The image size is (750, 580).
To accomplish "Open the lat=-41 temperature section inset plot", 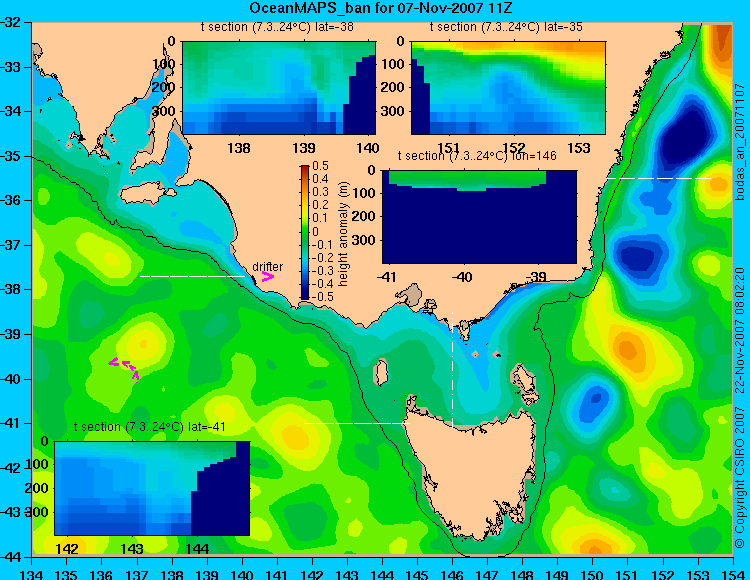I will click(152, 488).
